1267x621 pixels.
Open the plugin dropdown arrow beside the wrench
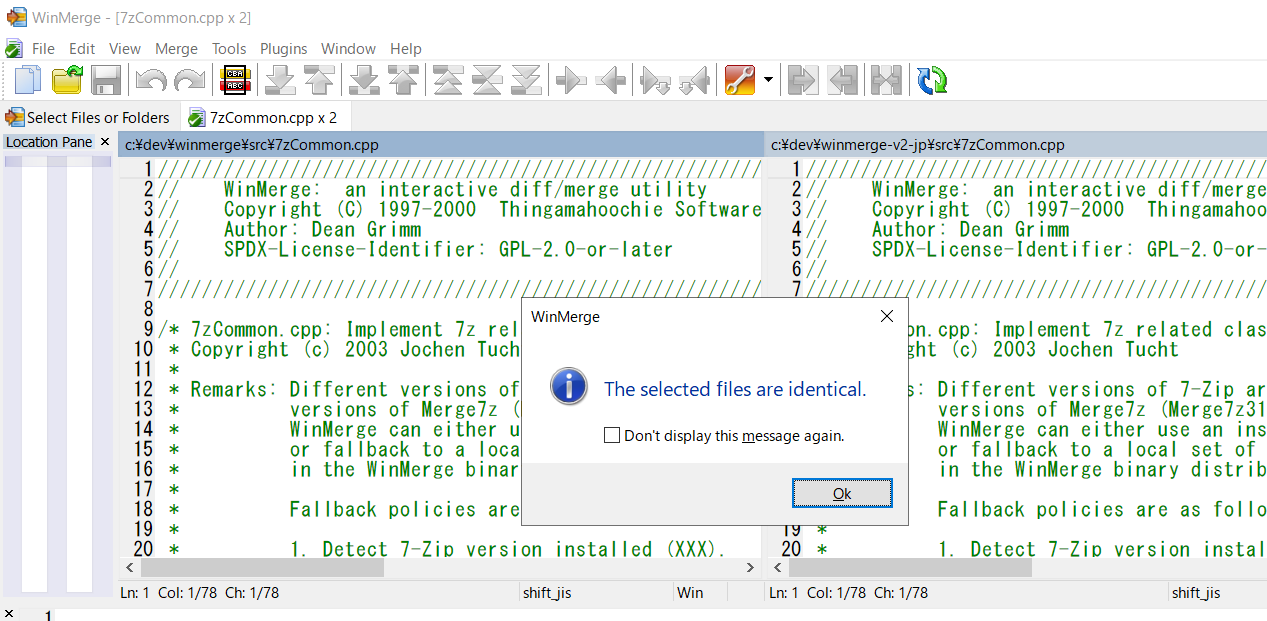pos(768,80)
